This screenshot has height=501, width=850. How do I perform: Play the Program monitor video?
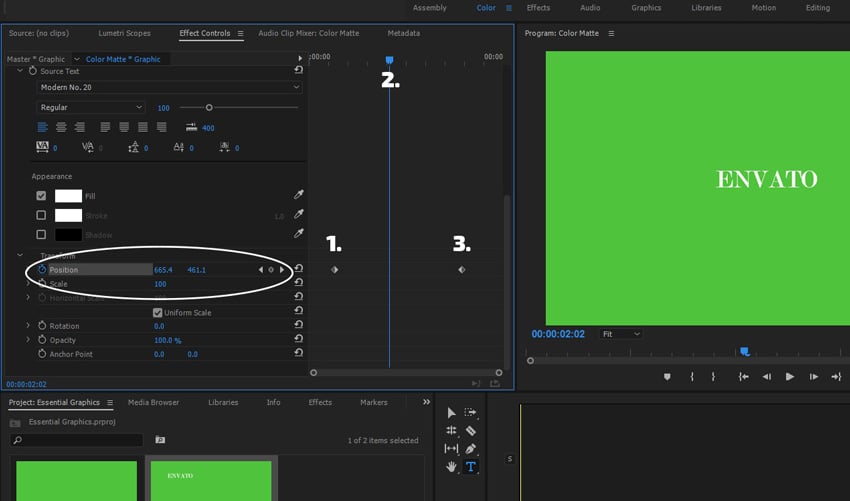pos(790,377)
